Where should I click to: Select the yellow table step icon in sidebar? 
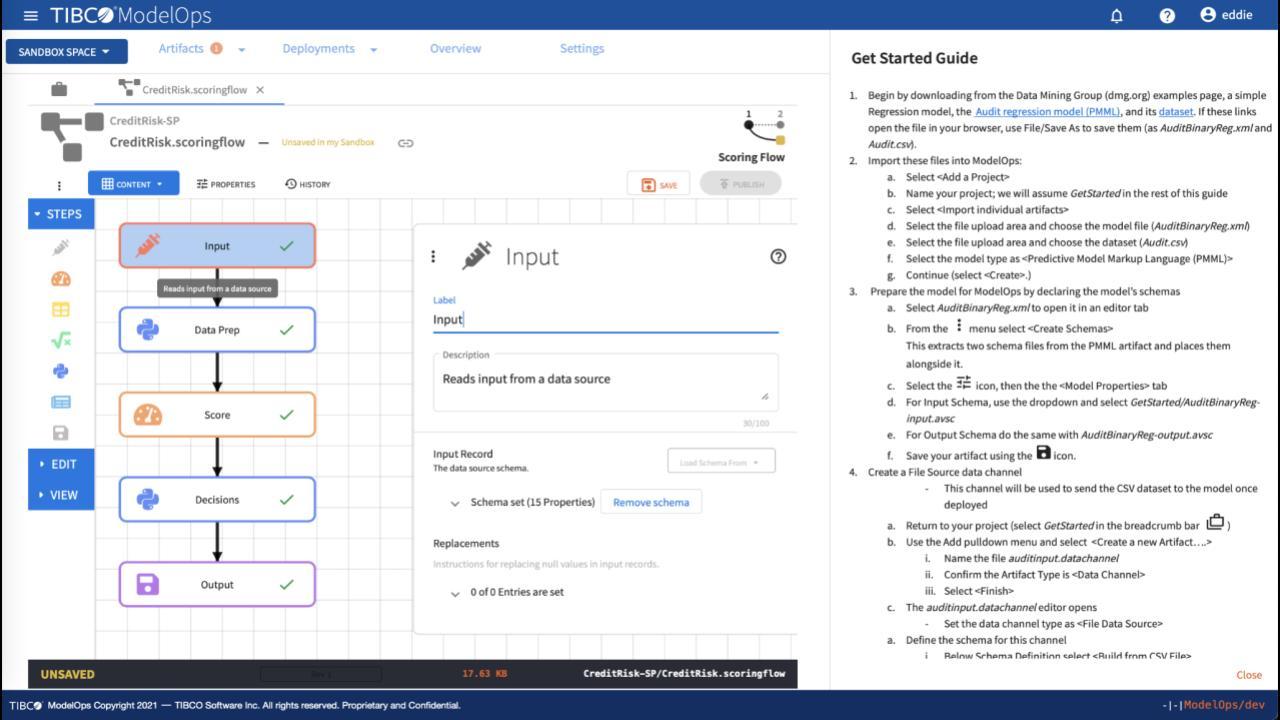[61, 310]
